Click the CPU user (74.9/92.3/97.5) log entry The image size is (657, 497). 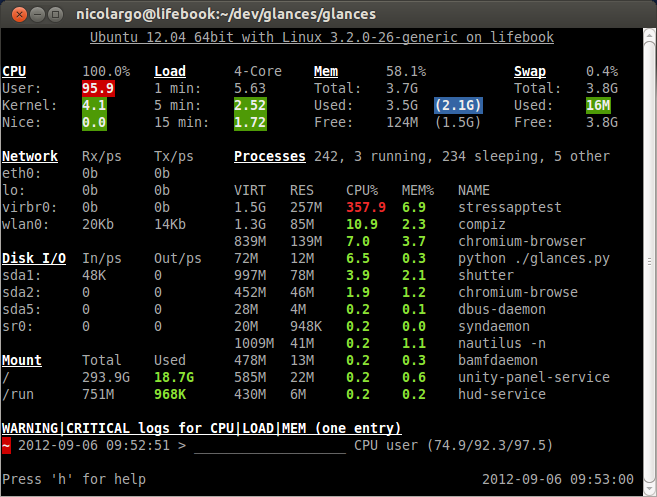tap(453, 445)
